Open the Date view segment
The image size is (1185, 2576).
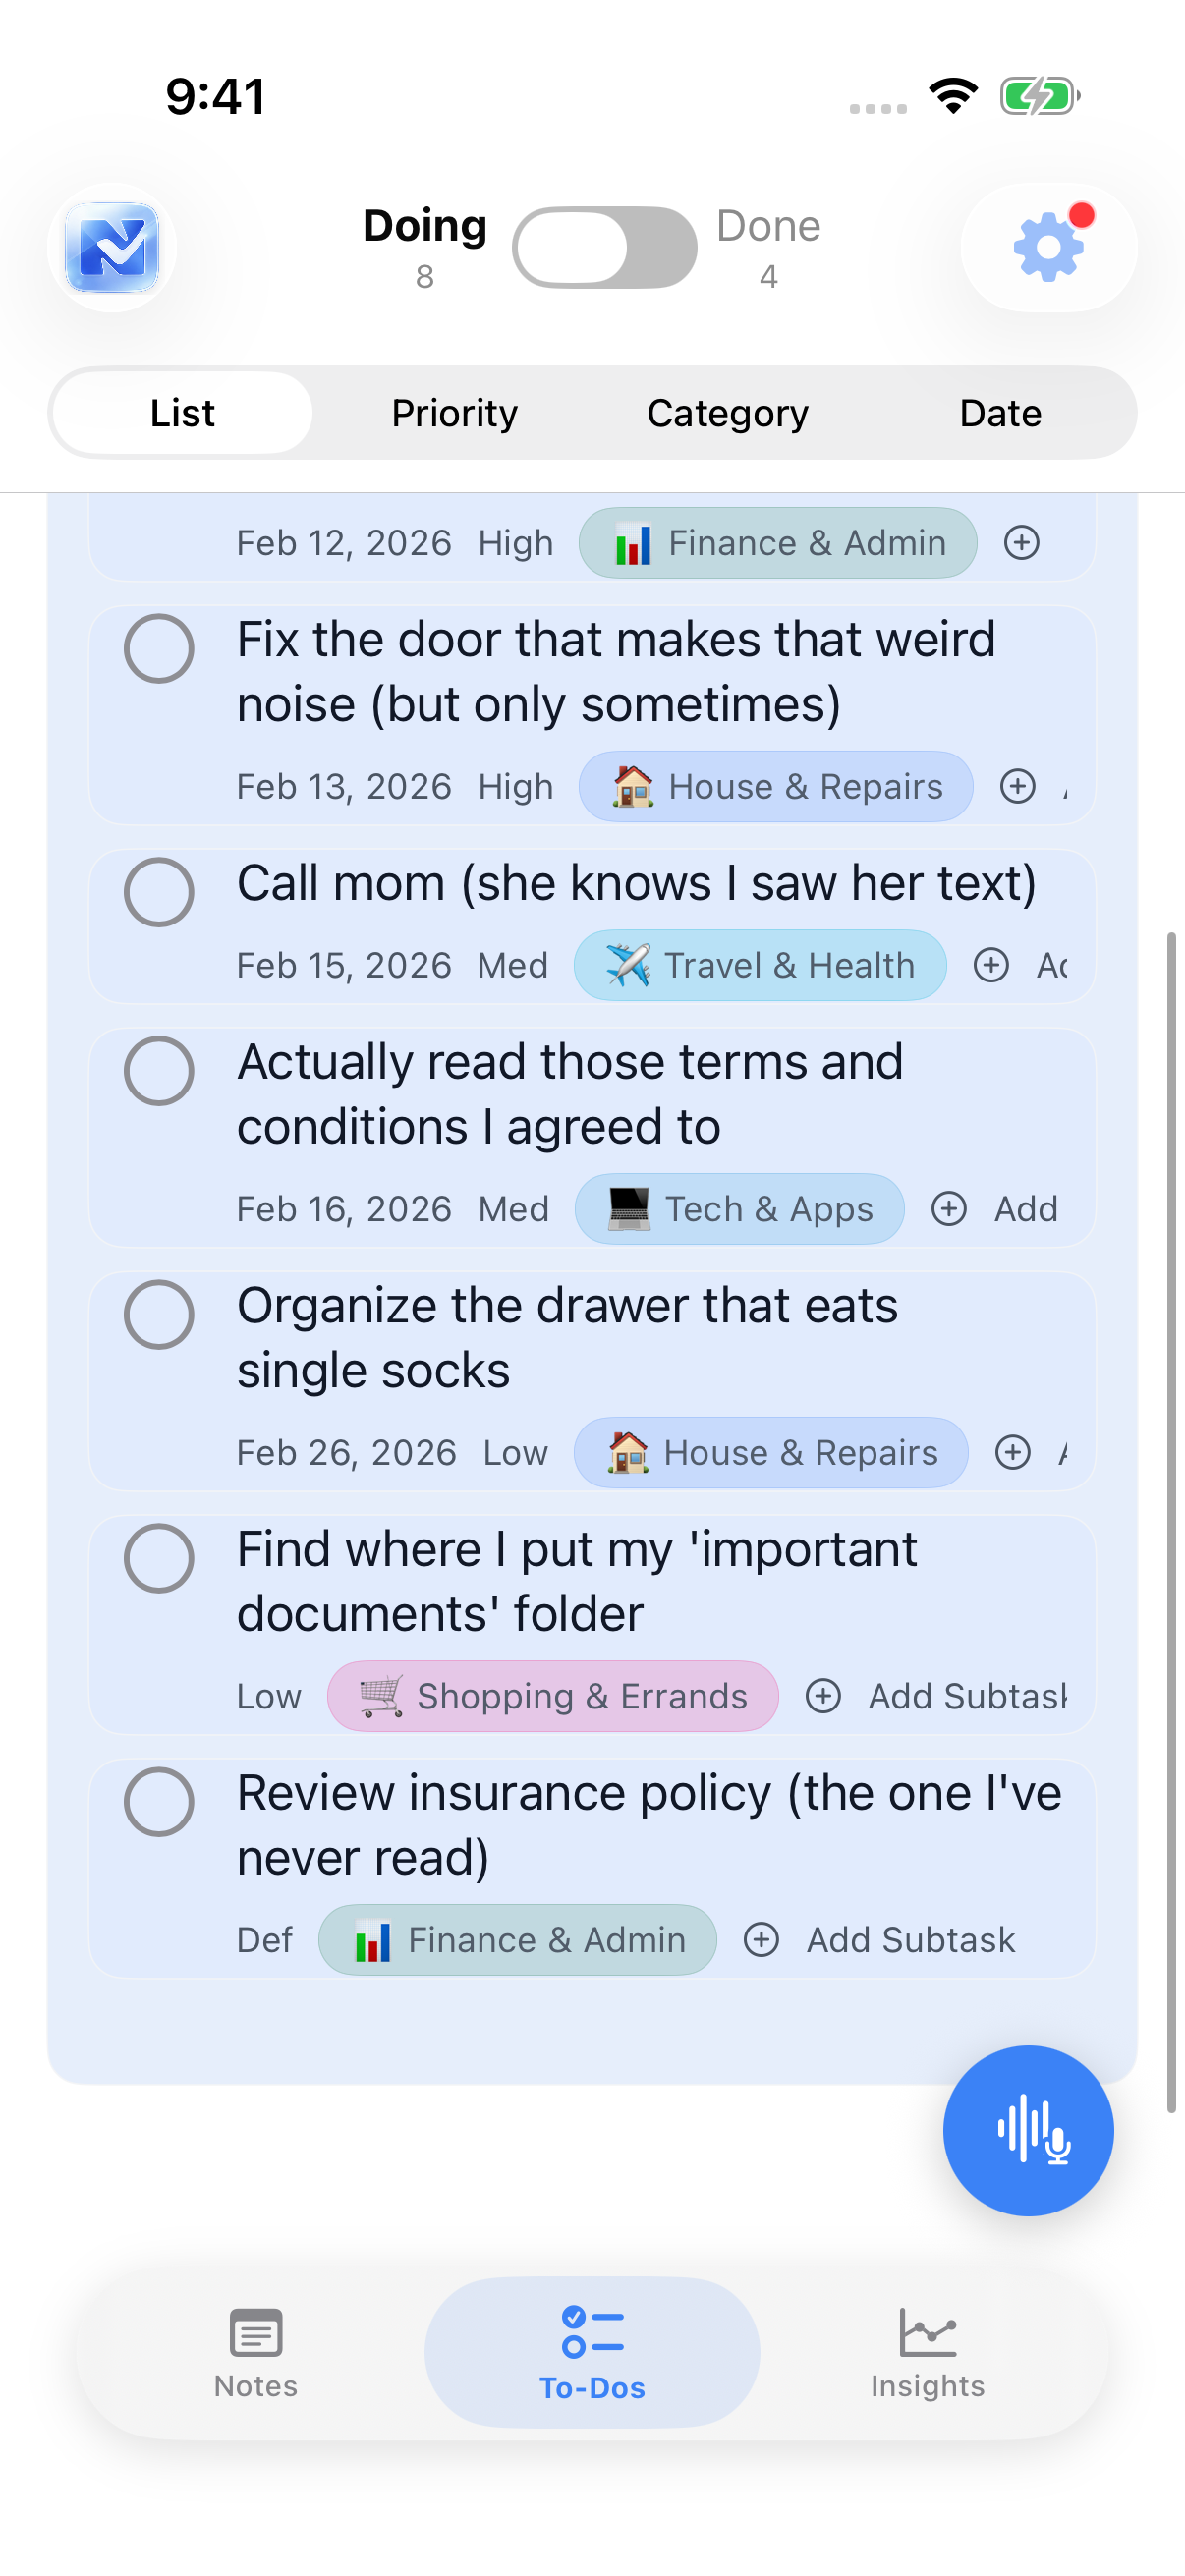pos(1000,412)
